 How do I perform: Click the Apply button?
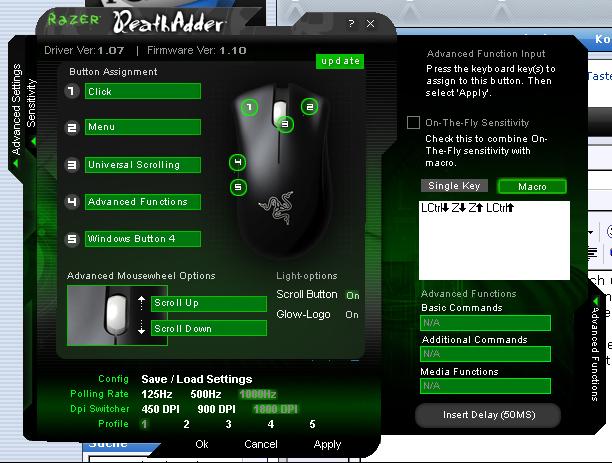click(327, 445)
